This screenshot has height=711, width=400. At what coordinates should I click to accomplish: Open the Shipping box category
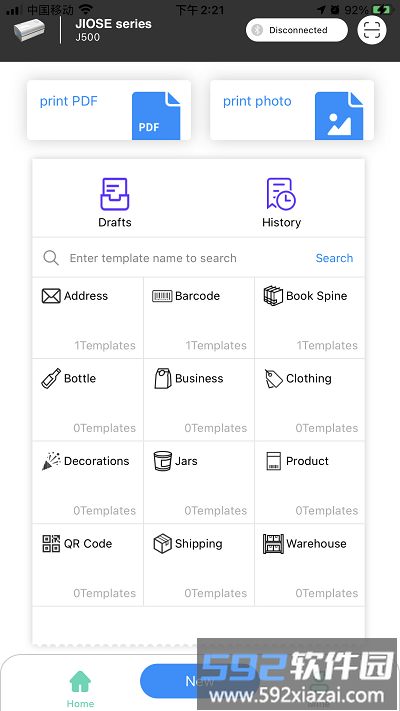coord(199,565)
